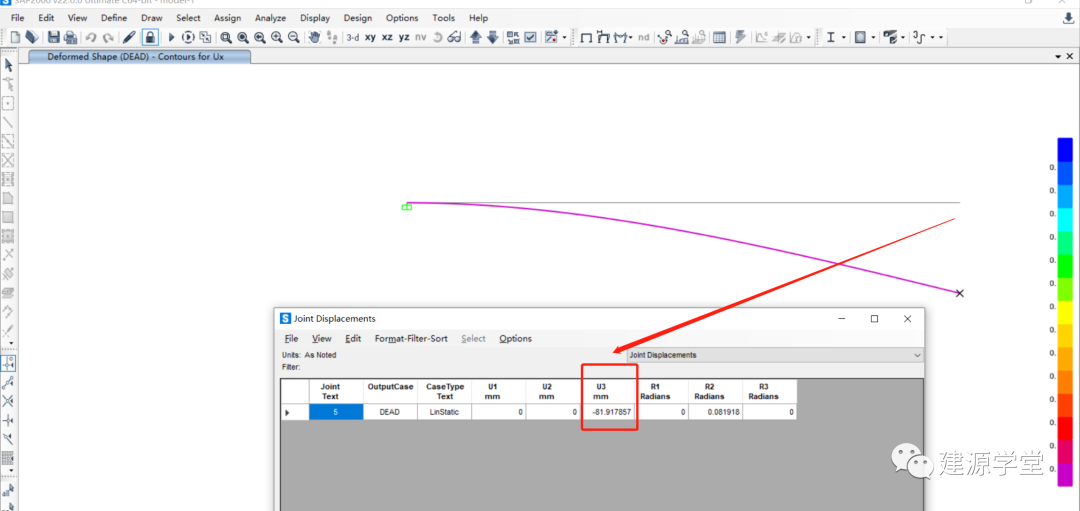Screen dimensions: 1080x511
Task: Open Options menu in Joint Displacements window
Action: click(515, 339)
